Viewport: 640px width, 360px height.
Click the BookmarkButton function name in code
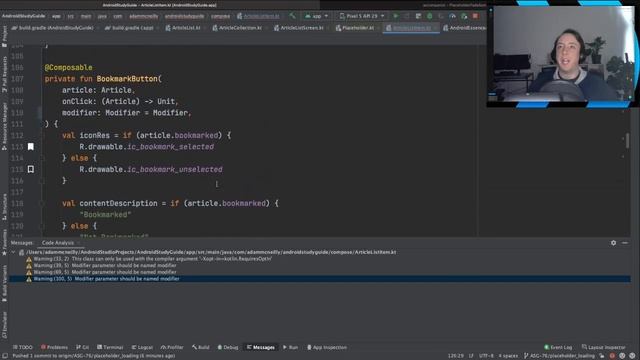[127, 79]
